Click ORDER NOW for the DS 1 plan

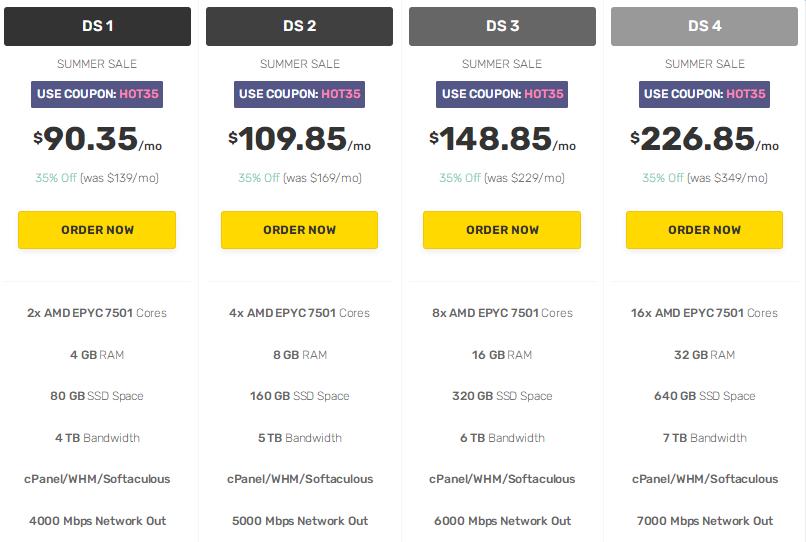[97, 230]
